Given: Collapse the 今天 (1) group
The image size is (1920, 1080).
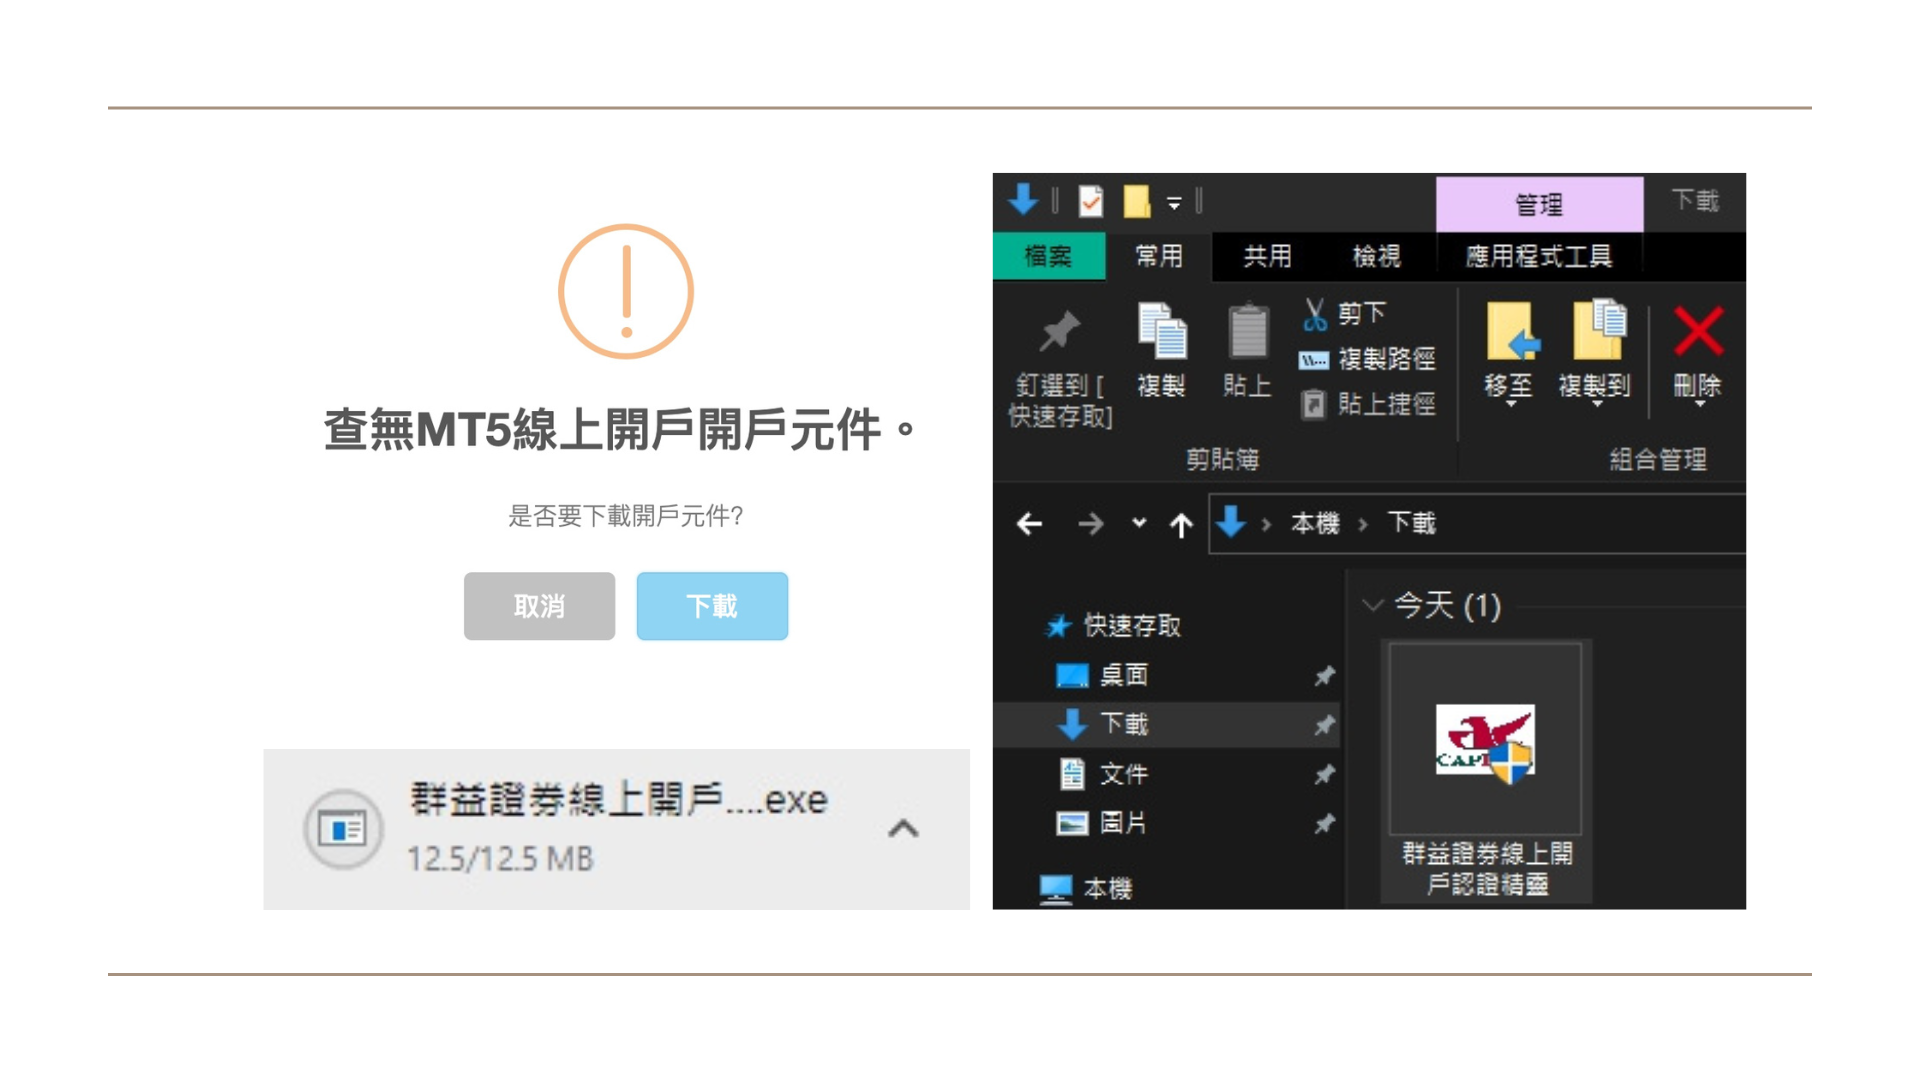Looking at the screenshot, I should click(1372, 605).
